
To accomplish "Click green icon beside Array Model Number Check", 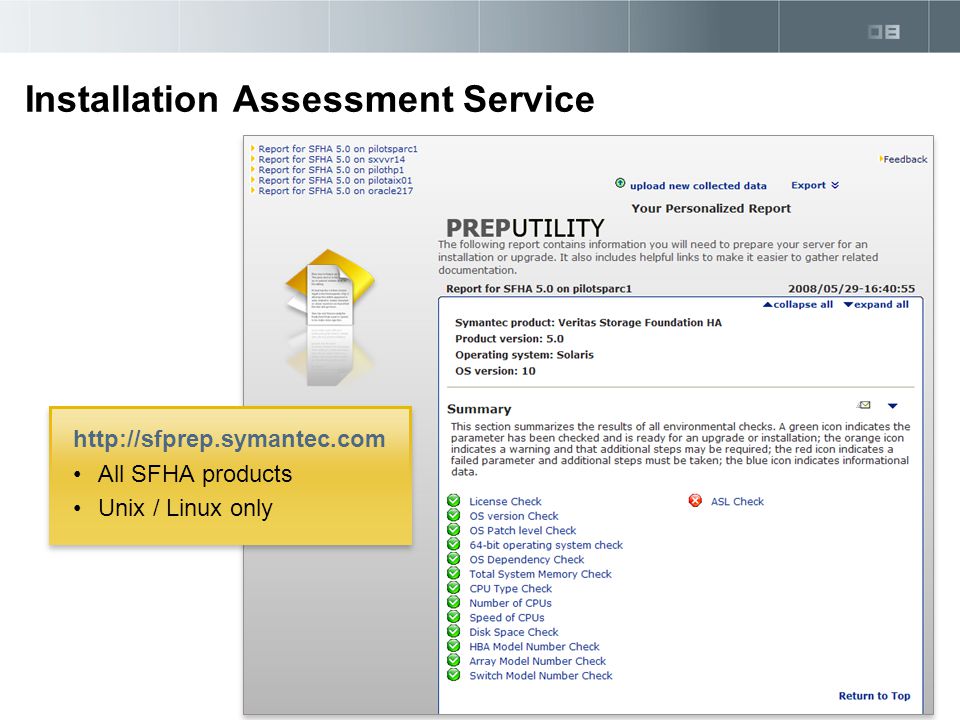I will coord(454,660).
